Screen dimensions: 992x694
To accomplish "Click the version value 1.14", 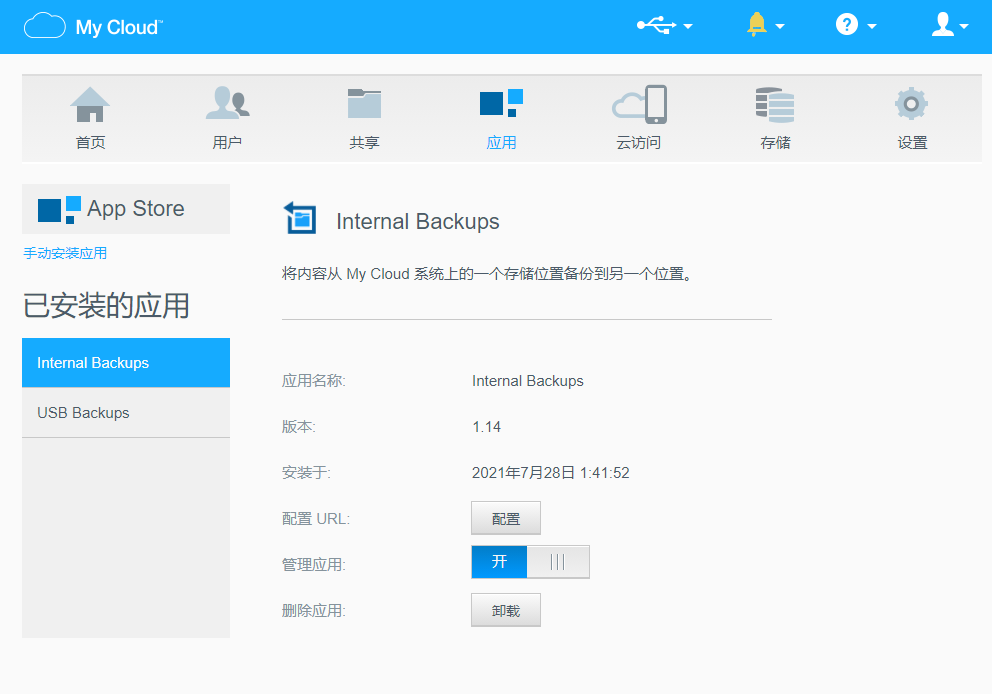I will pyautogui.click(x=487, y=427).
